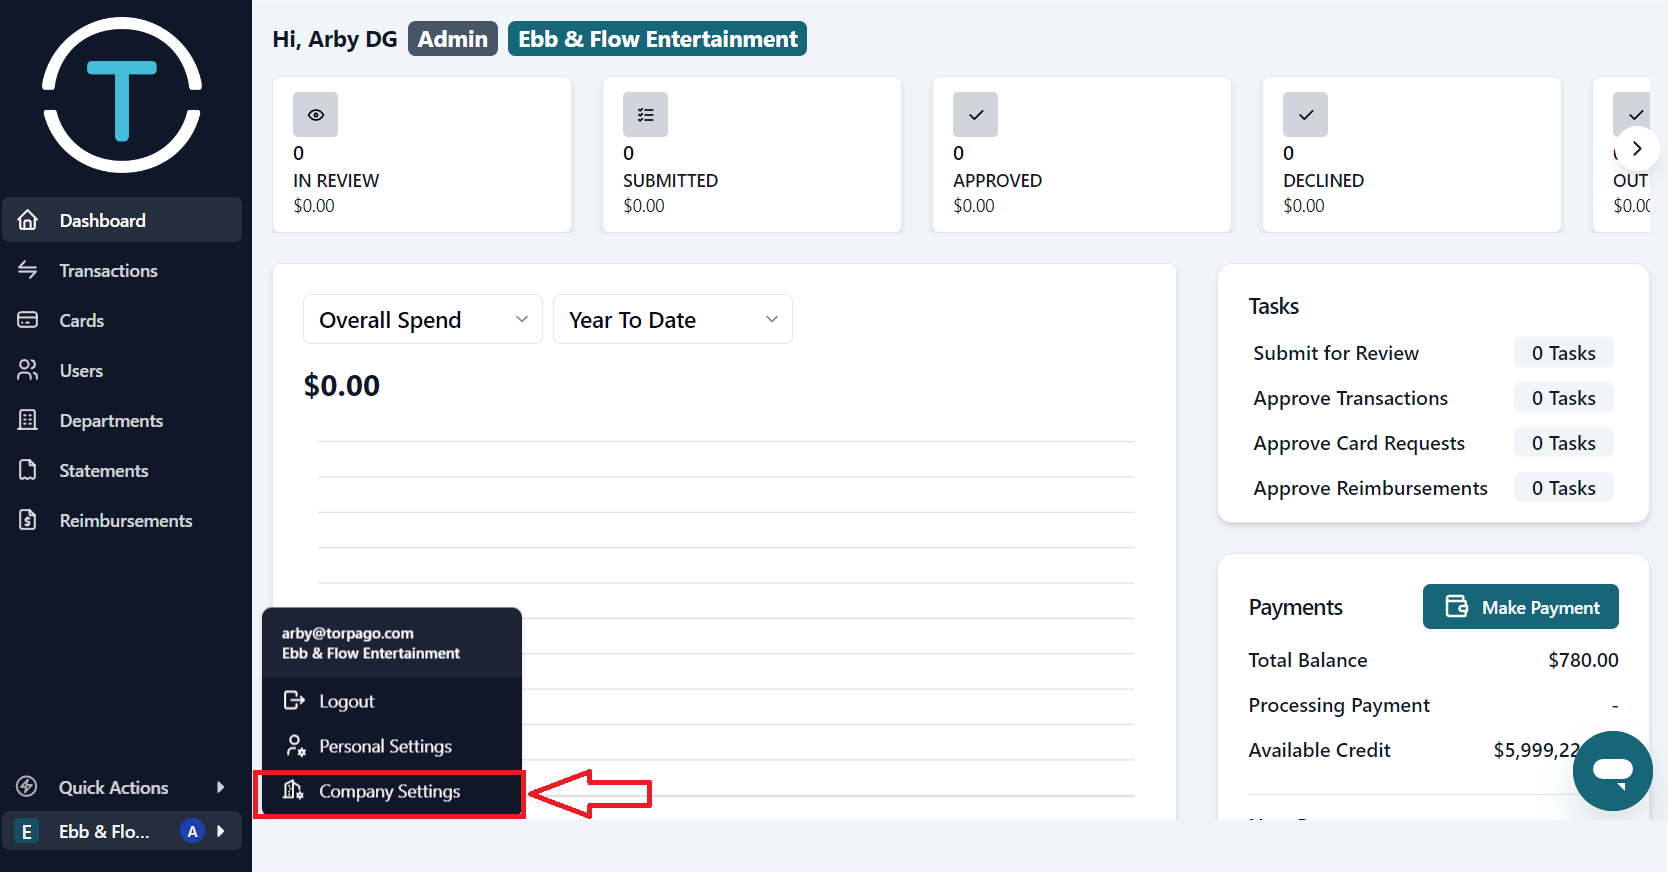This screenshot has width=1668, height=872.
Task: Click the Quick Actions lightning icon
Action: point(27,787)
